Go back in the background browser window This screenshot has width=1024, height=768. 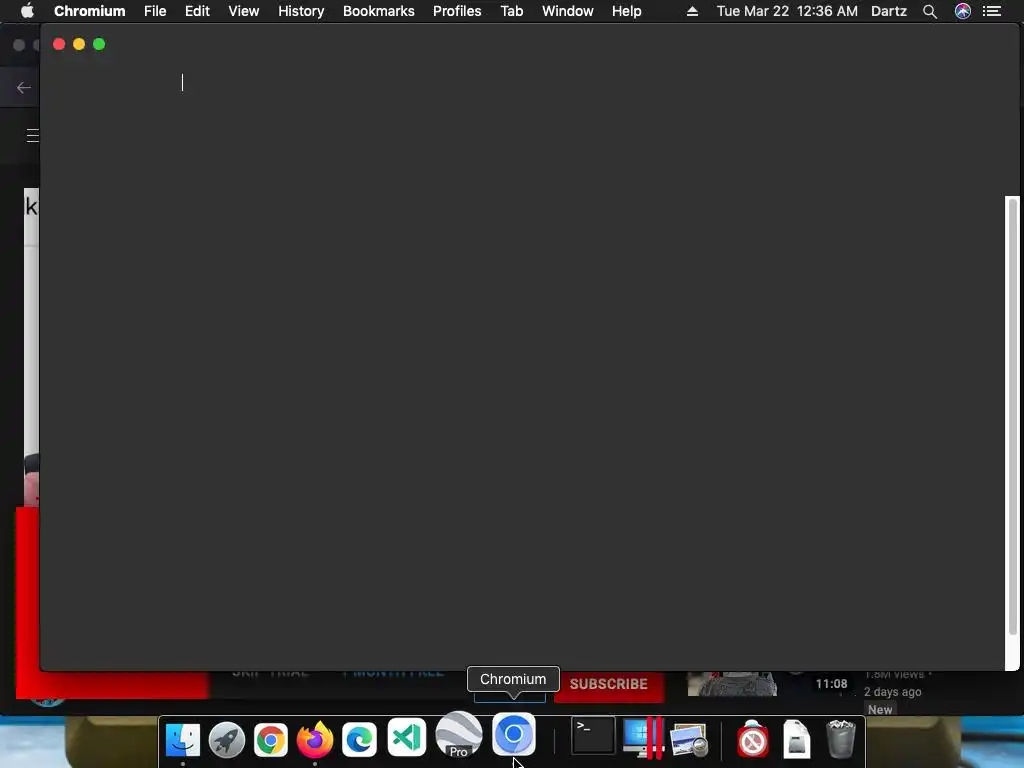point(24,88)
